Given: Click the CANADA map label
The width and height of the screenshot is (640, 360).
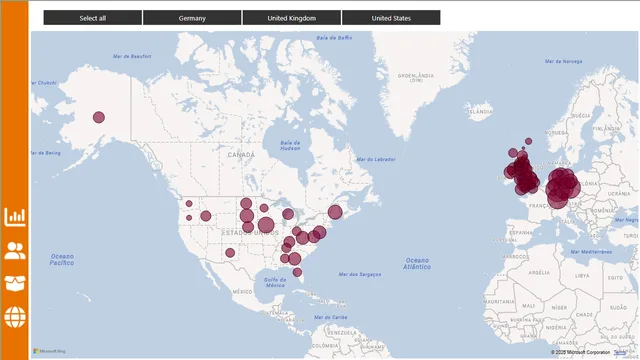Looking at the screenshot, I should (241, 155).
